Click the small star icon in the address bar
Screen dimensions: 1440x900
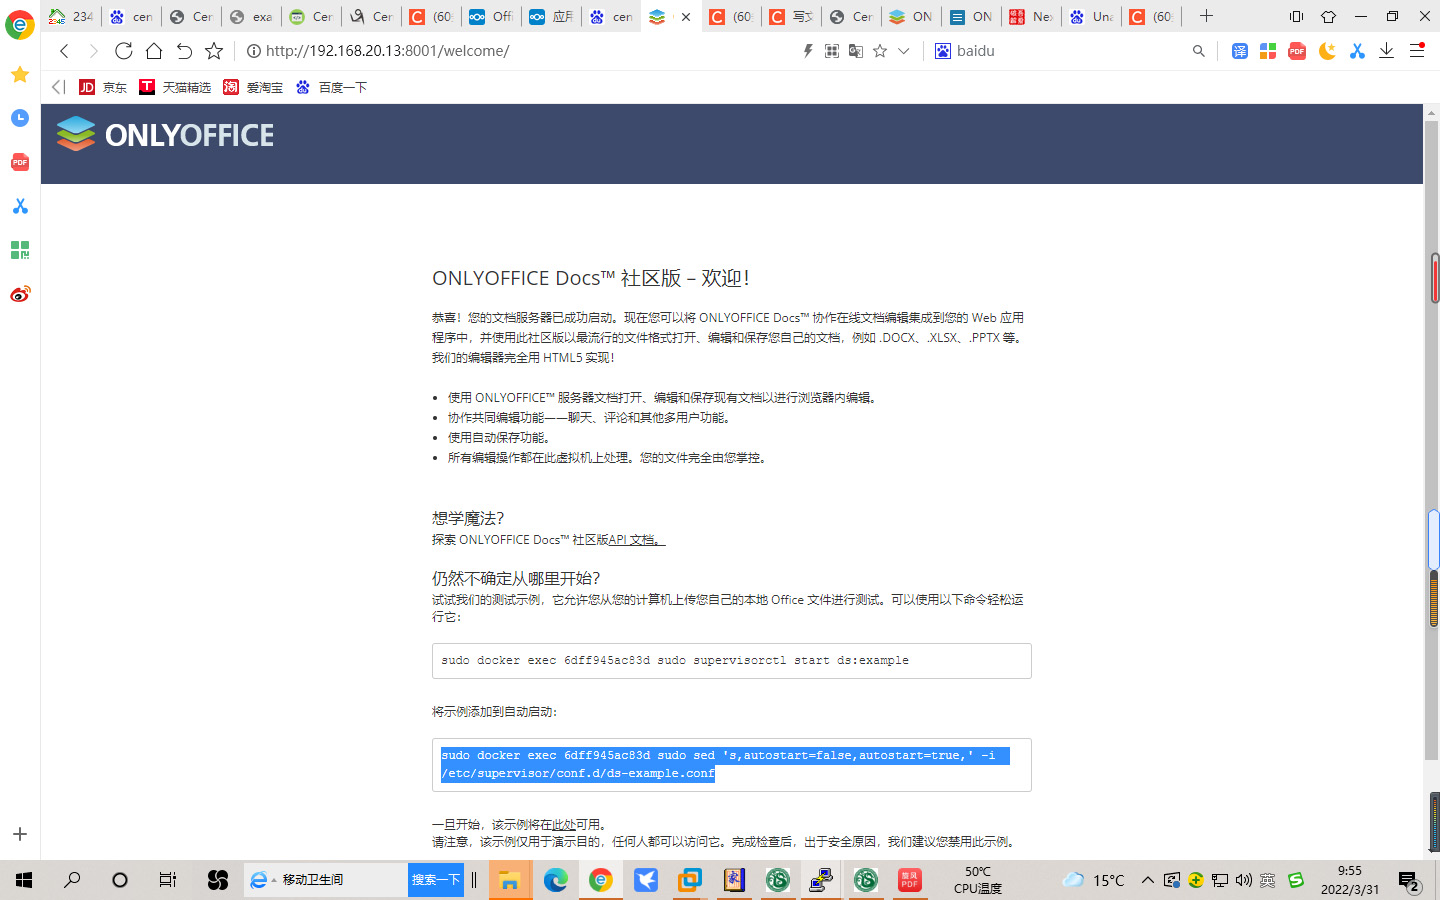880,51
